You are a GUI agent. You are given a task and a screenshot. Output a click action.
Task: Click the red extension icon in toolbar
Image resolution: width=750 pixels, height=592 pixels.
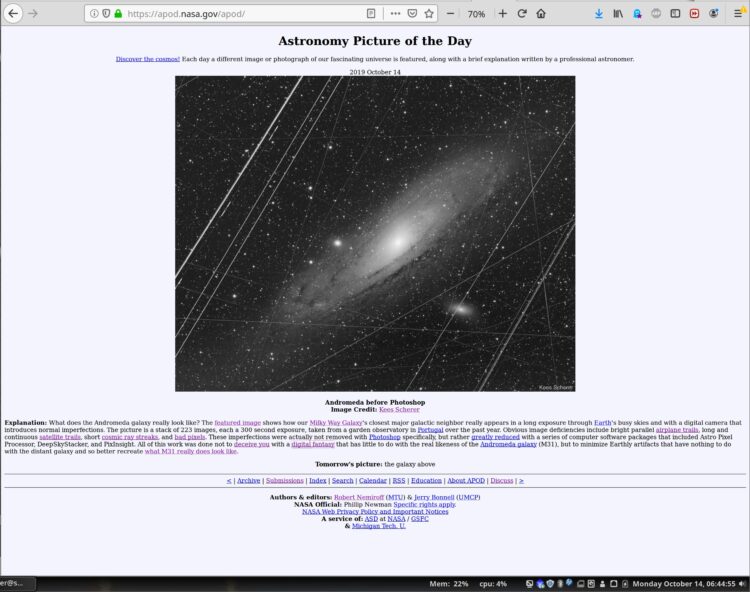click(x=694, y=14)
